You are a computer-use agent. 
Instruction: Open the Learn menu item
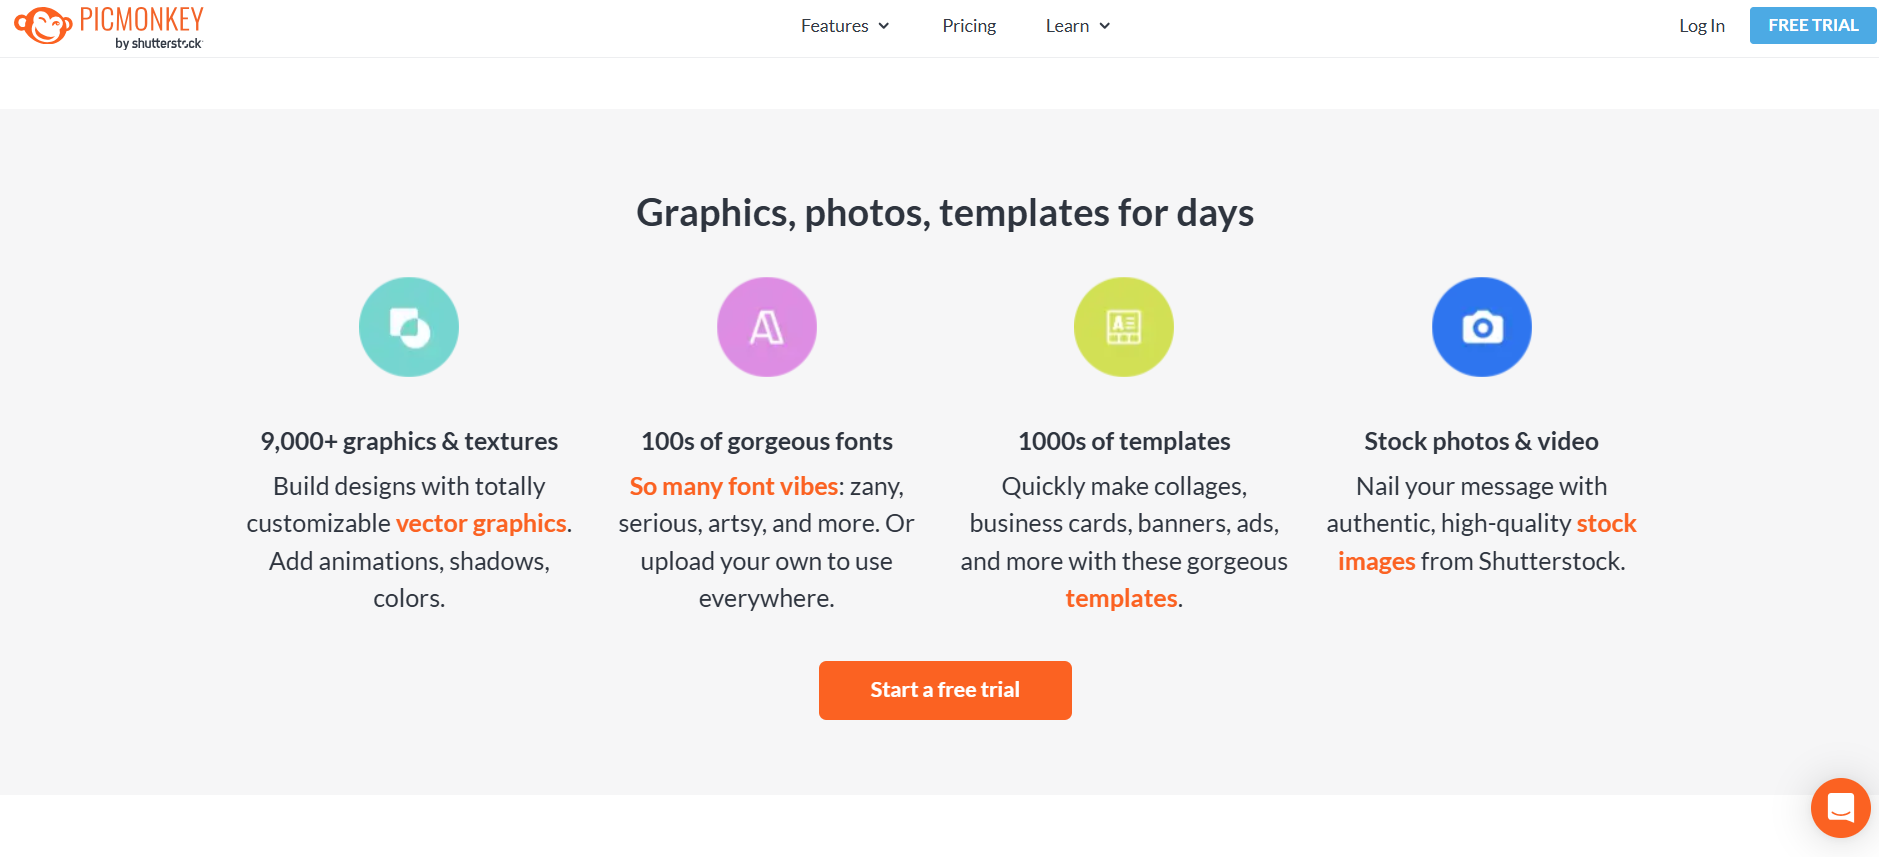click(1067, 26)
